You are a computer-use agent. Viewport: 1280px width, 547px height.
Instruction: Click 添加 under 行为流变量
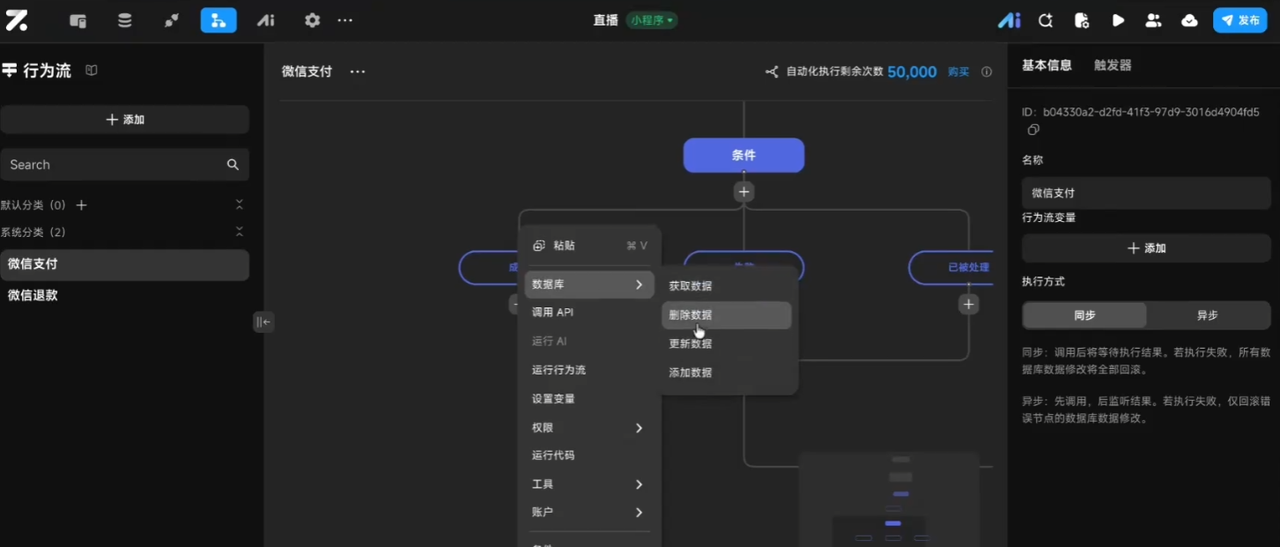click(x=1146, y=248)
